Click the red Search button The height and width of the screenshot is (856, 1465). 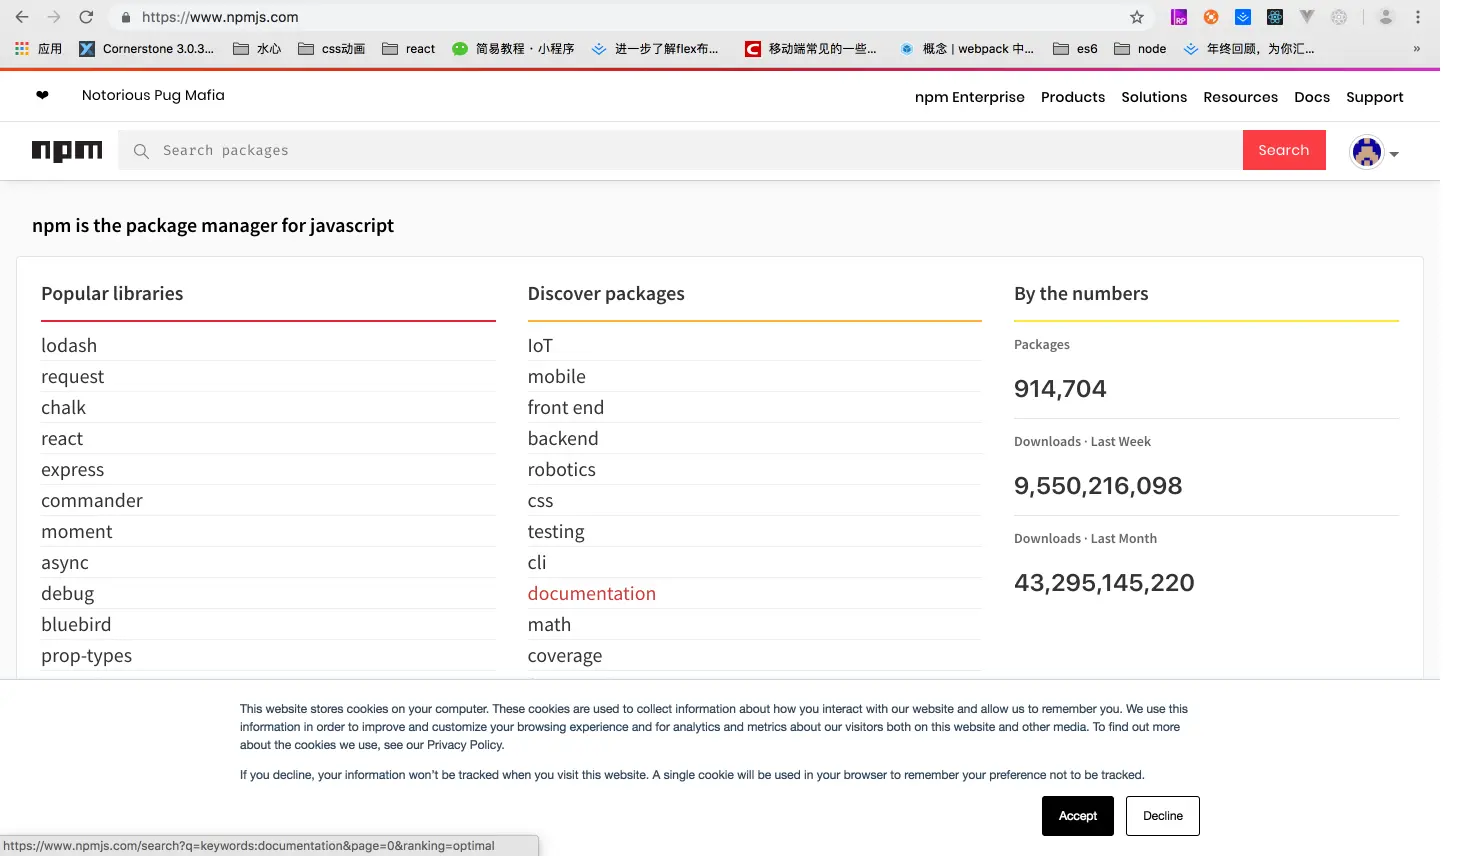[x=1284, y=150]
